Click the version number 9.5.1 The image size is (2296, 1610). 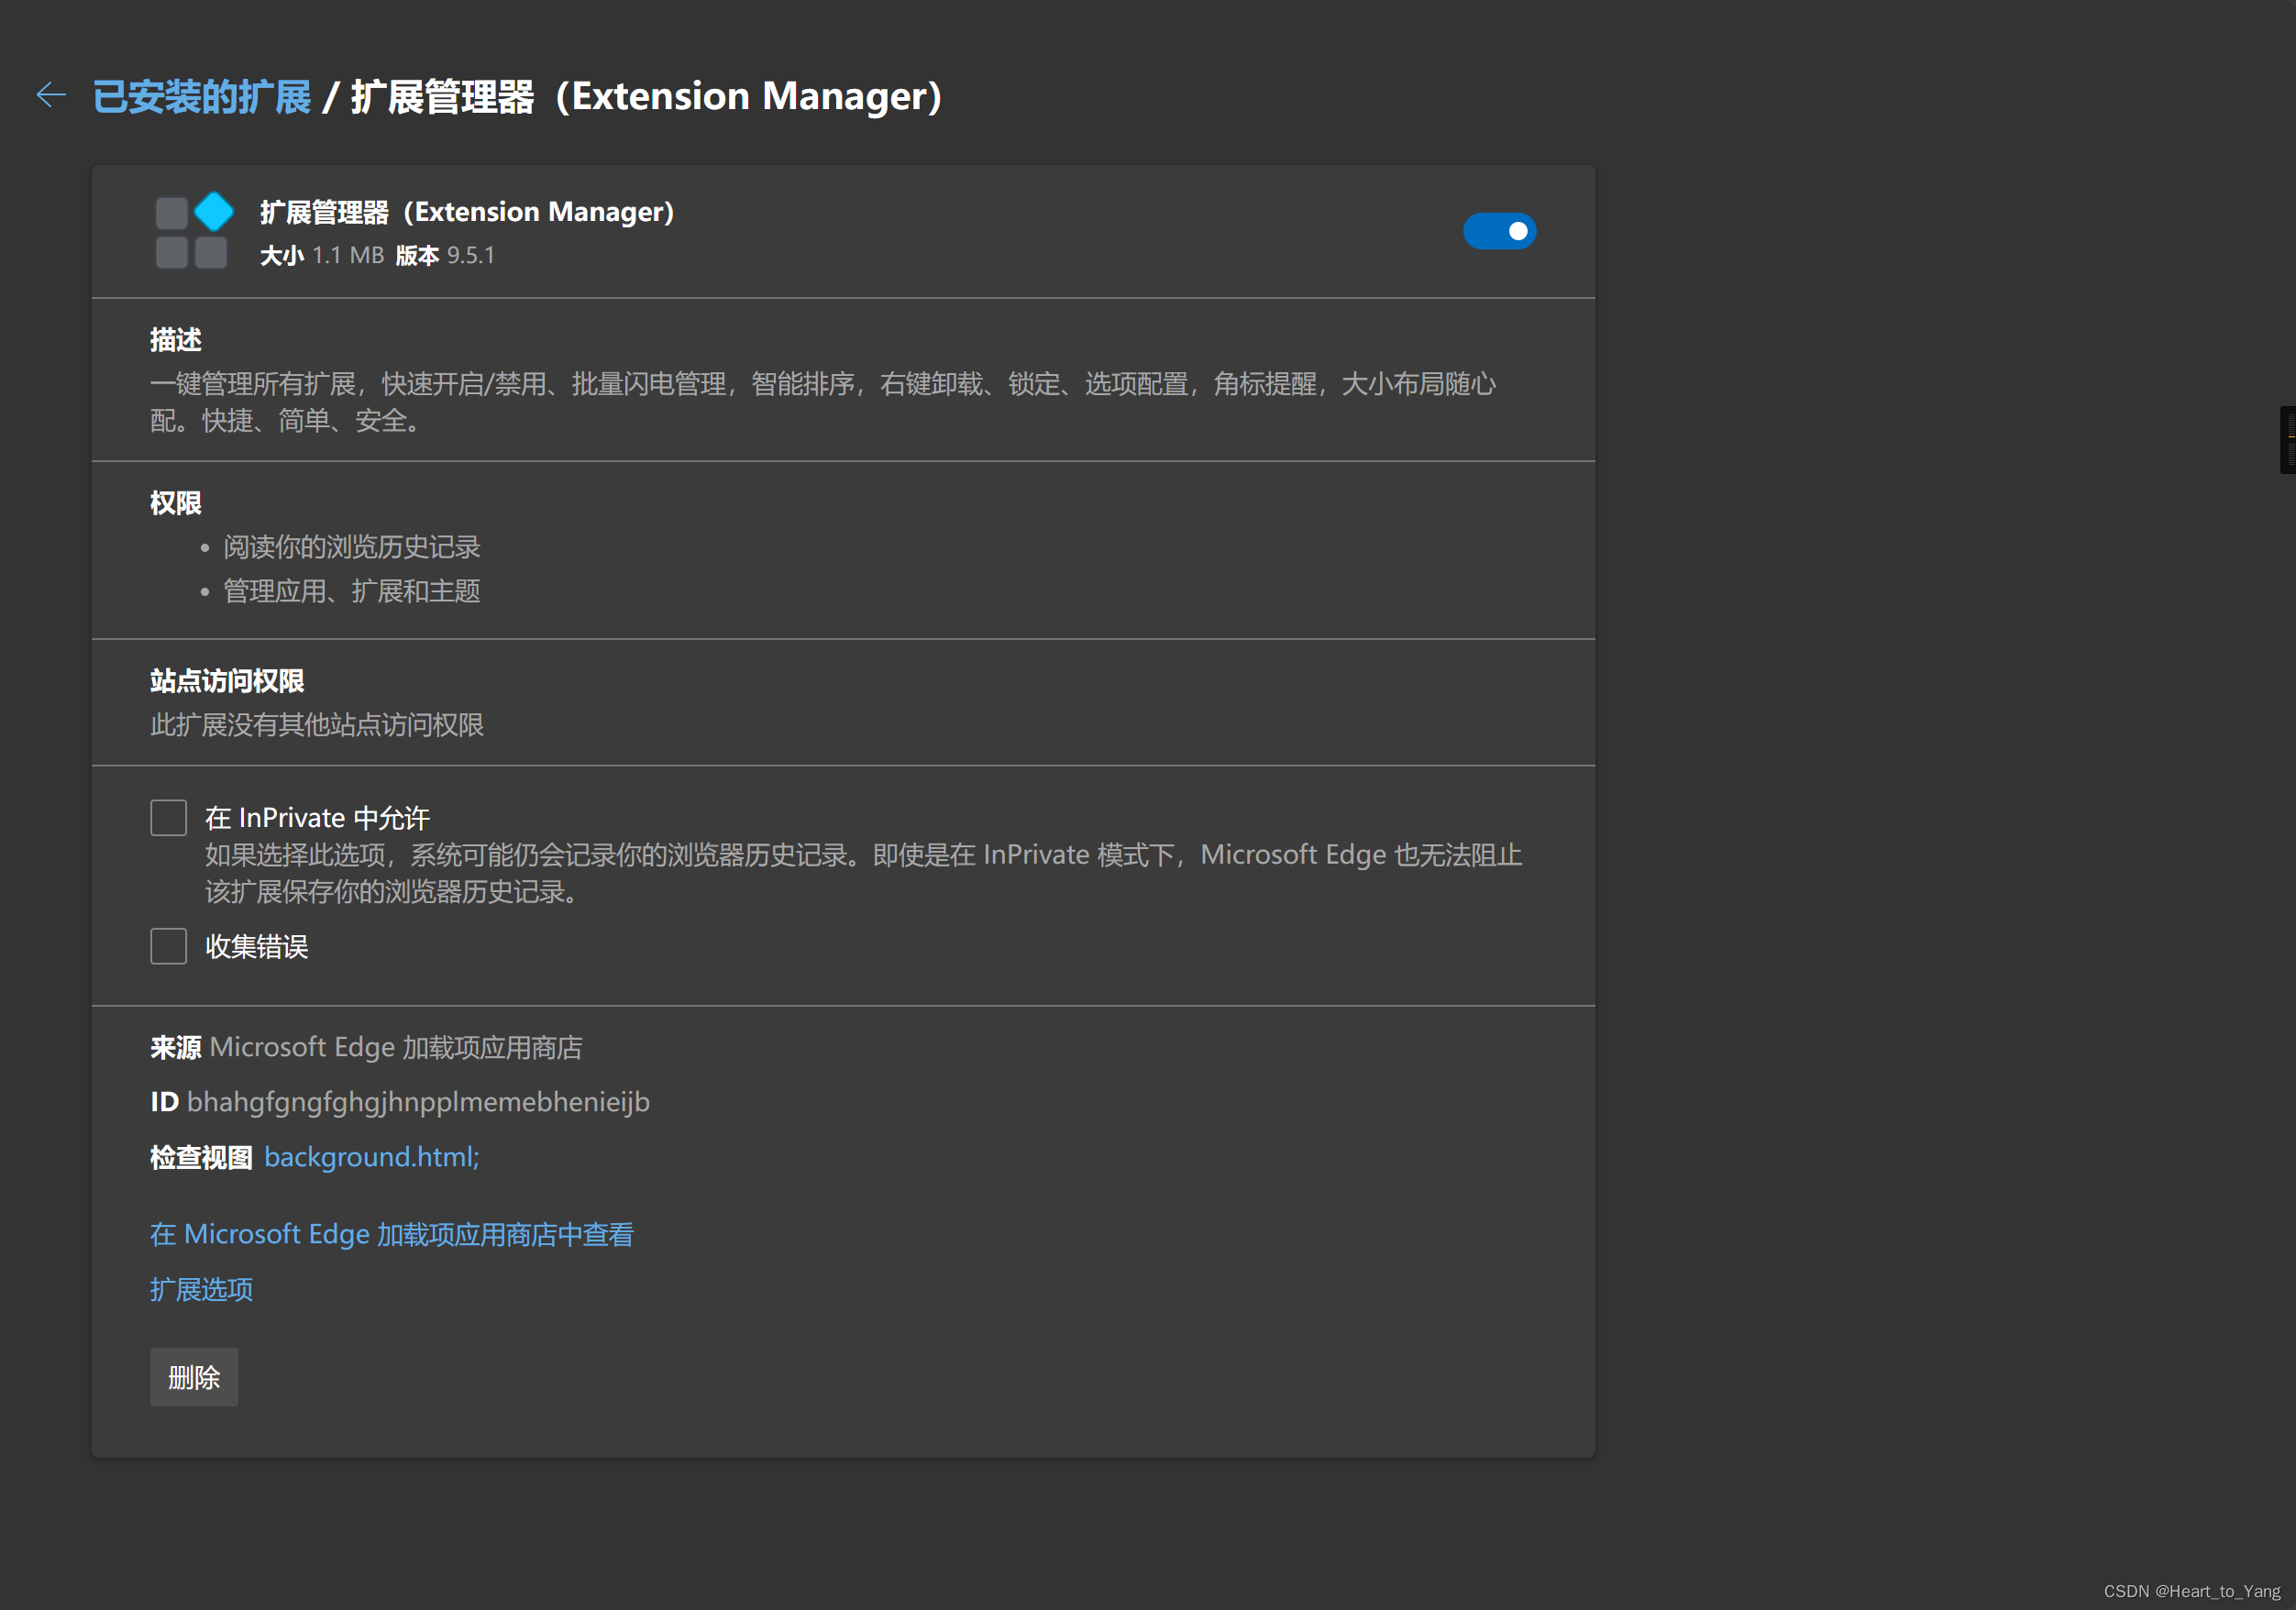pos(470,256)
